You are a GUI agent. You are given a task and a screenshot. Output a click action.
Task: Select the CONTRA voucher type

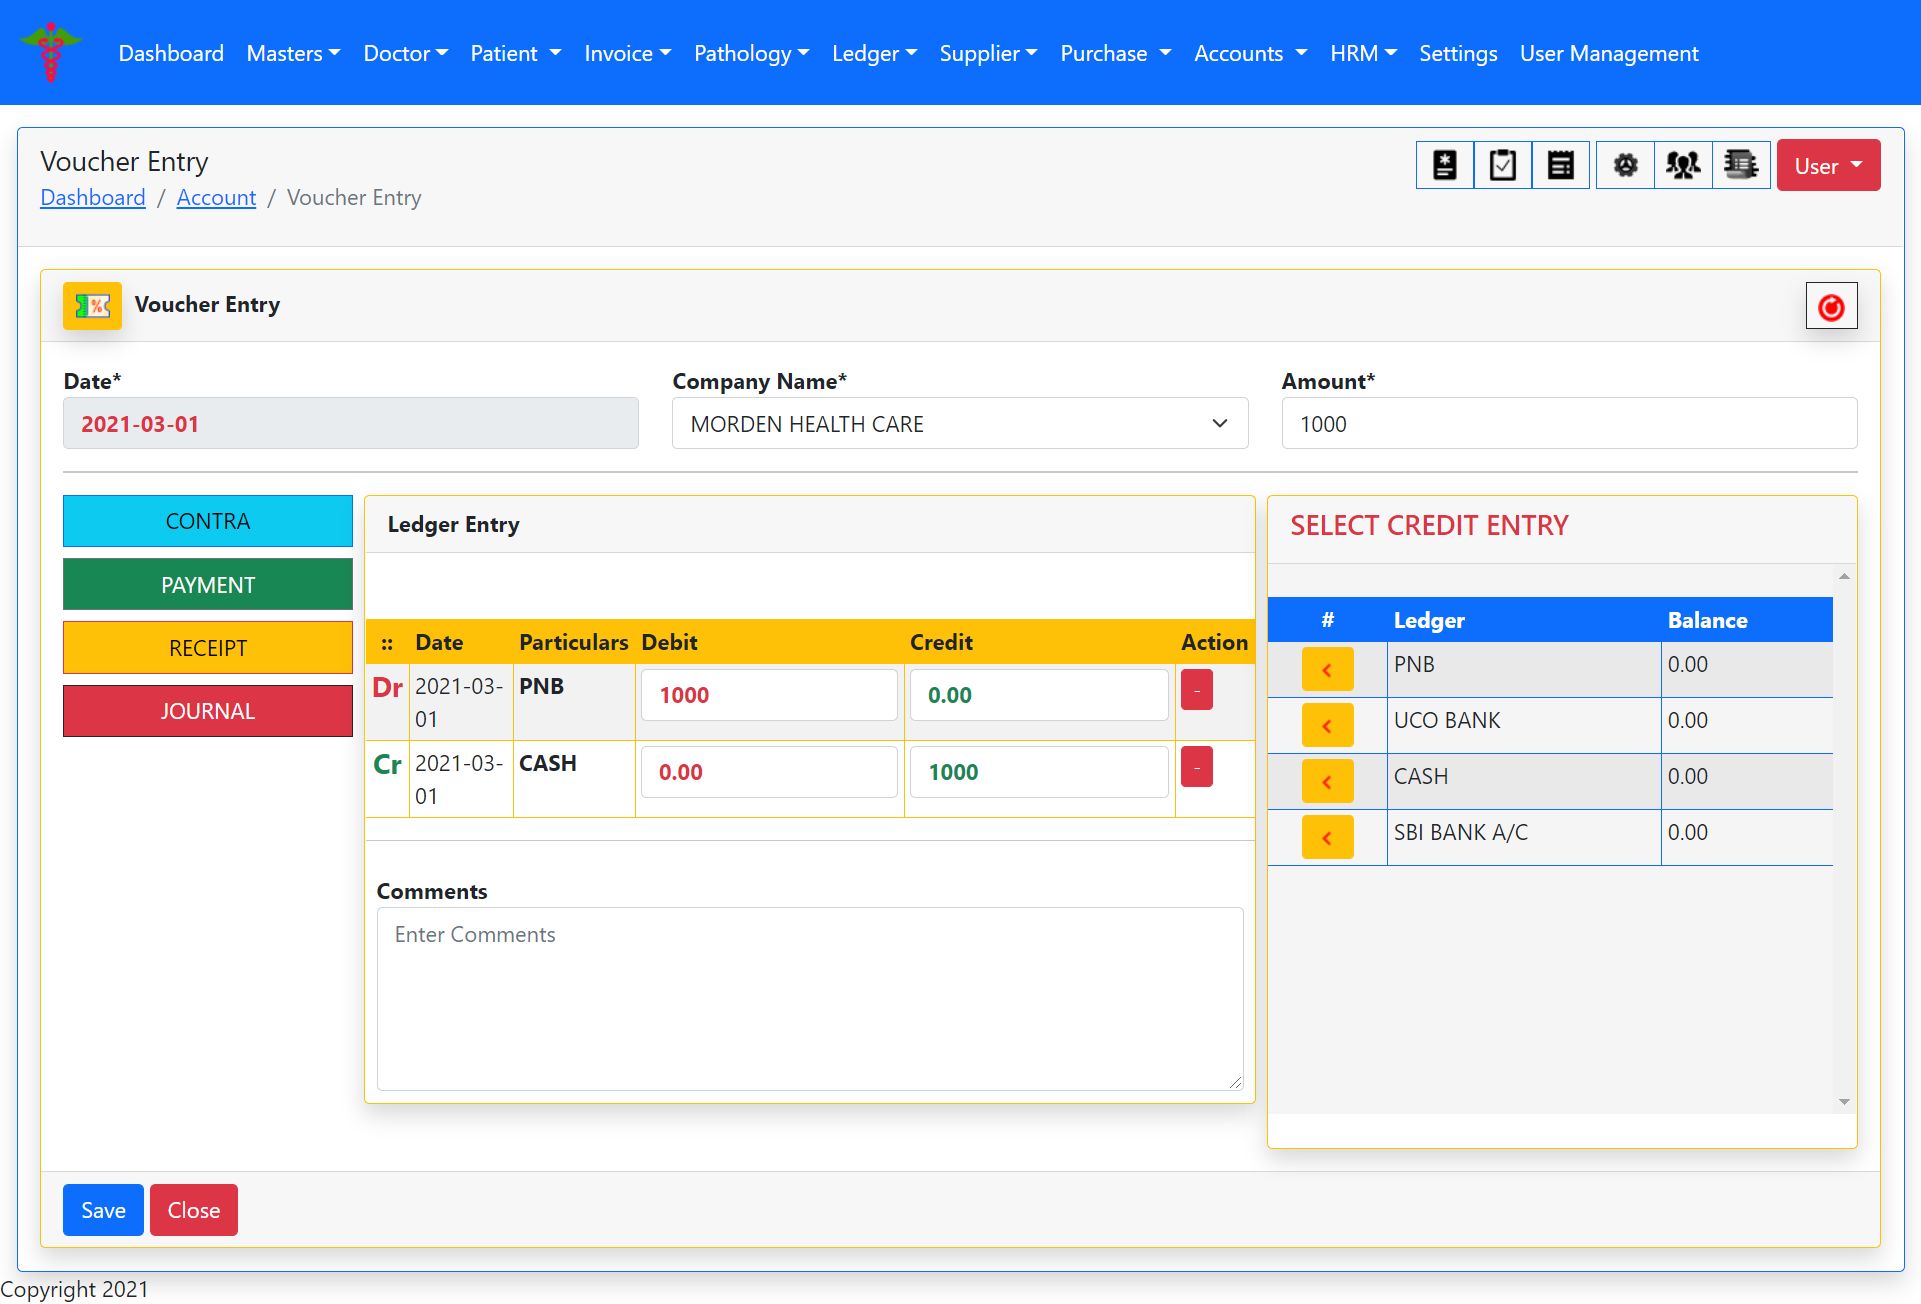(207, 521)
